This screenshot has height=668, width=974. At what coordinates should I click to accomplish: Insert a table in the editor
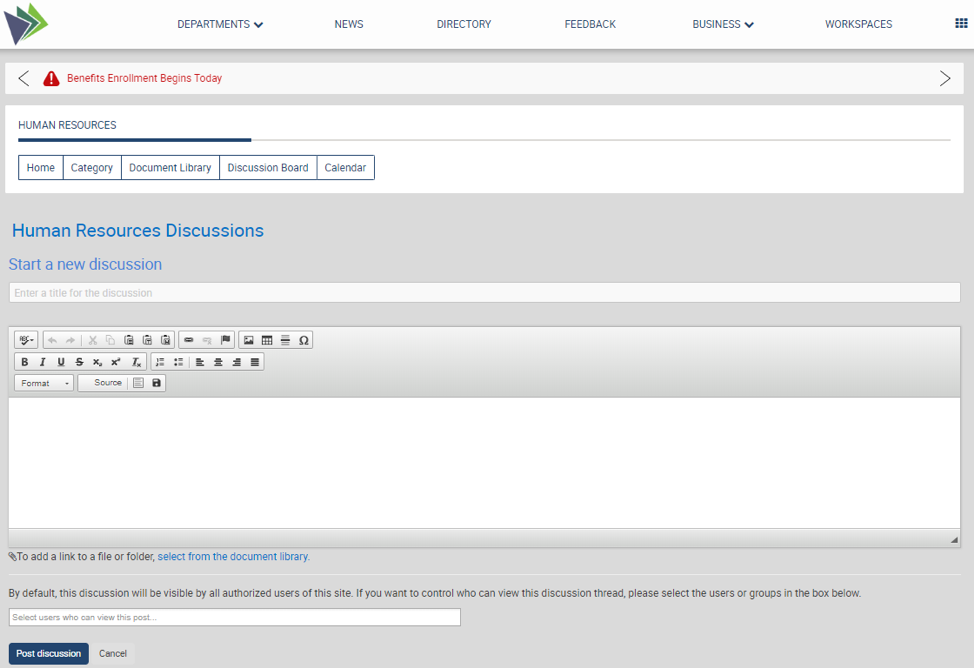click(x=267, y=340)
